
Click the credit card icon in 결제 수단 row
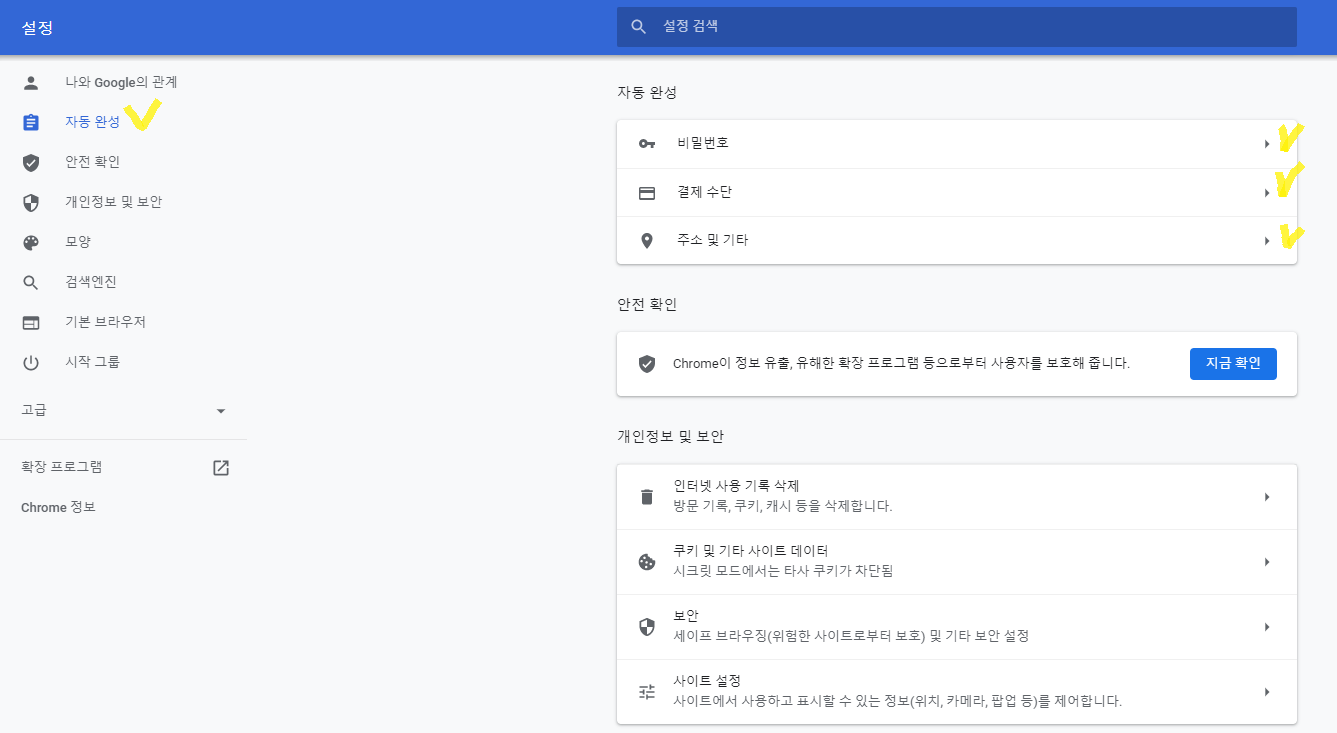click(647, 192)
